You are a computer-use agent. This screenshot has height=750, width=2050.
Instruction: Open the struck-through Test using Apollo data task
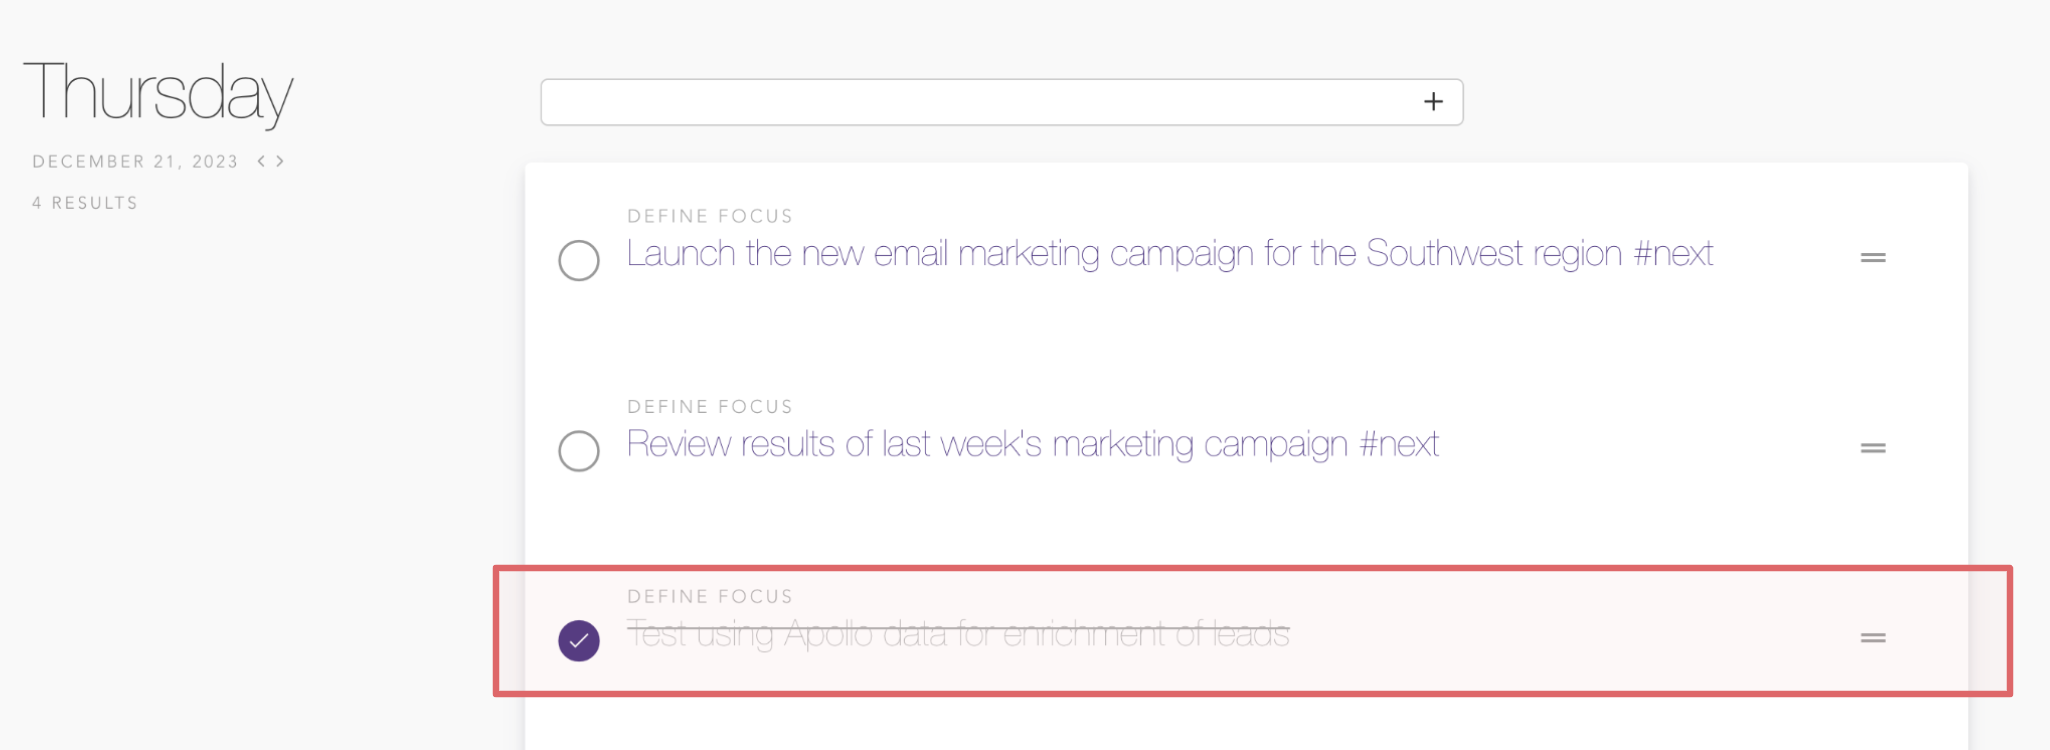pyautogui.click(x=957, y=634)
